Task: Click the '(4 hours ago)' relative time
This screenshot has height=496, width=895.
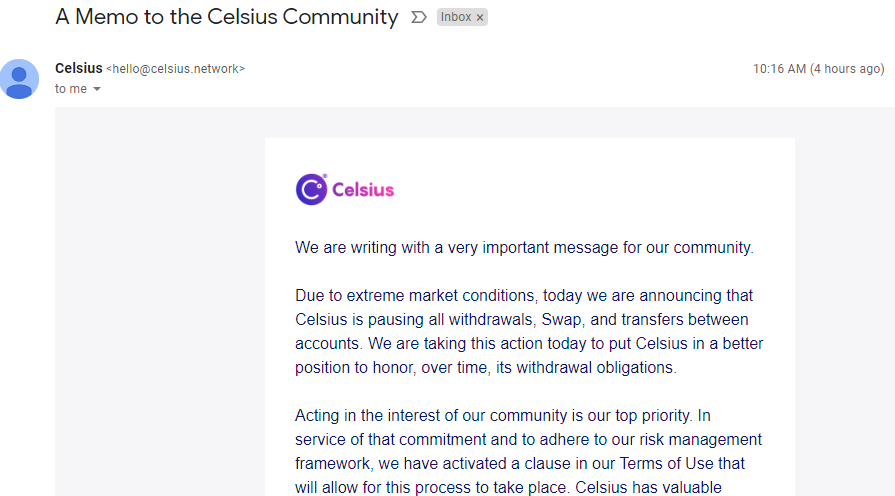Action: click(x=847, y=69)
